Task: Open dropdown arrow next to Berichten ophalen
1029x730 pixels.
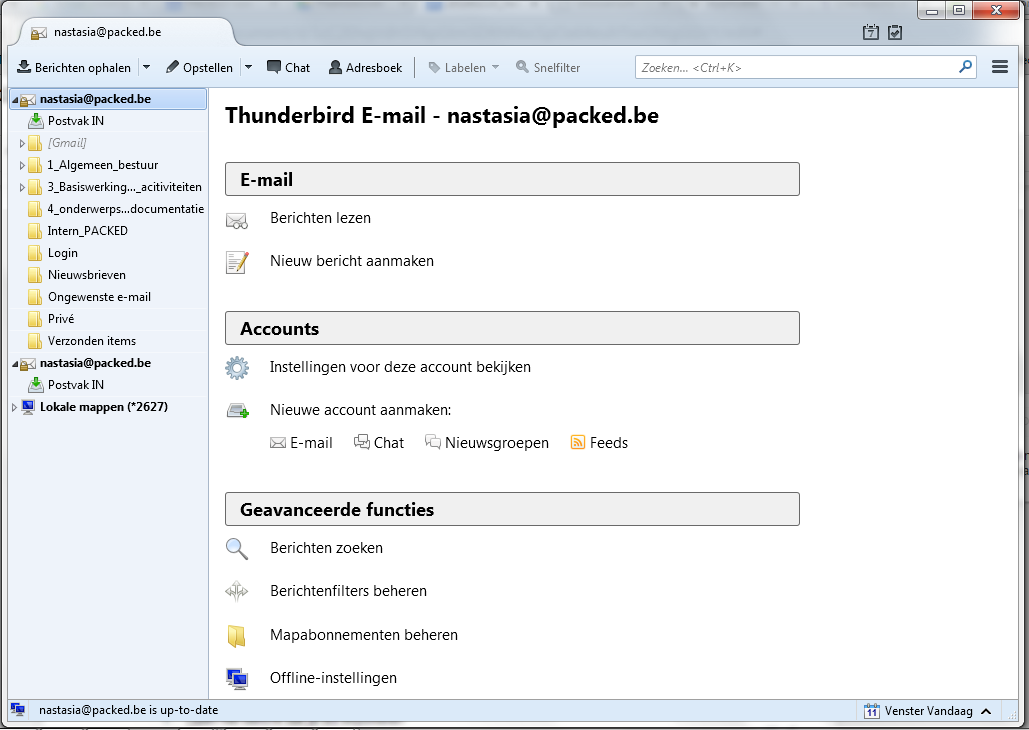Action: tap(146, 68)
